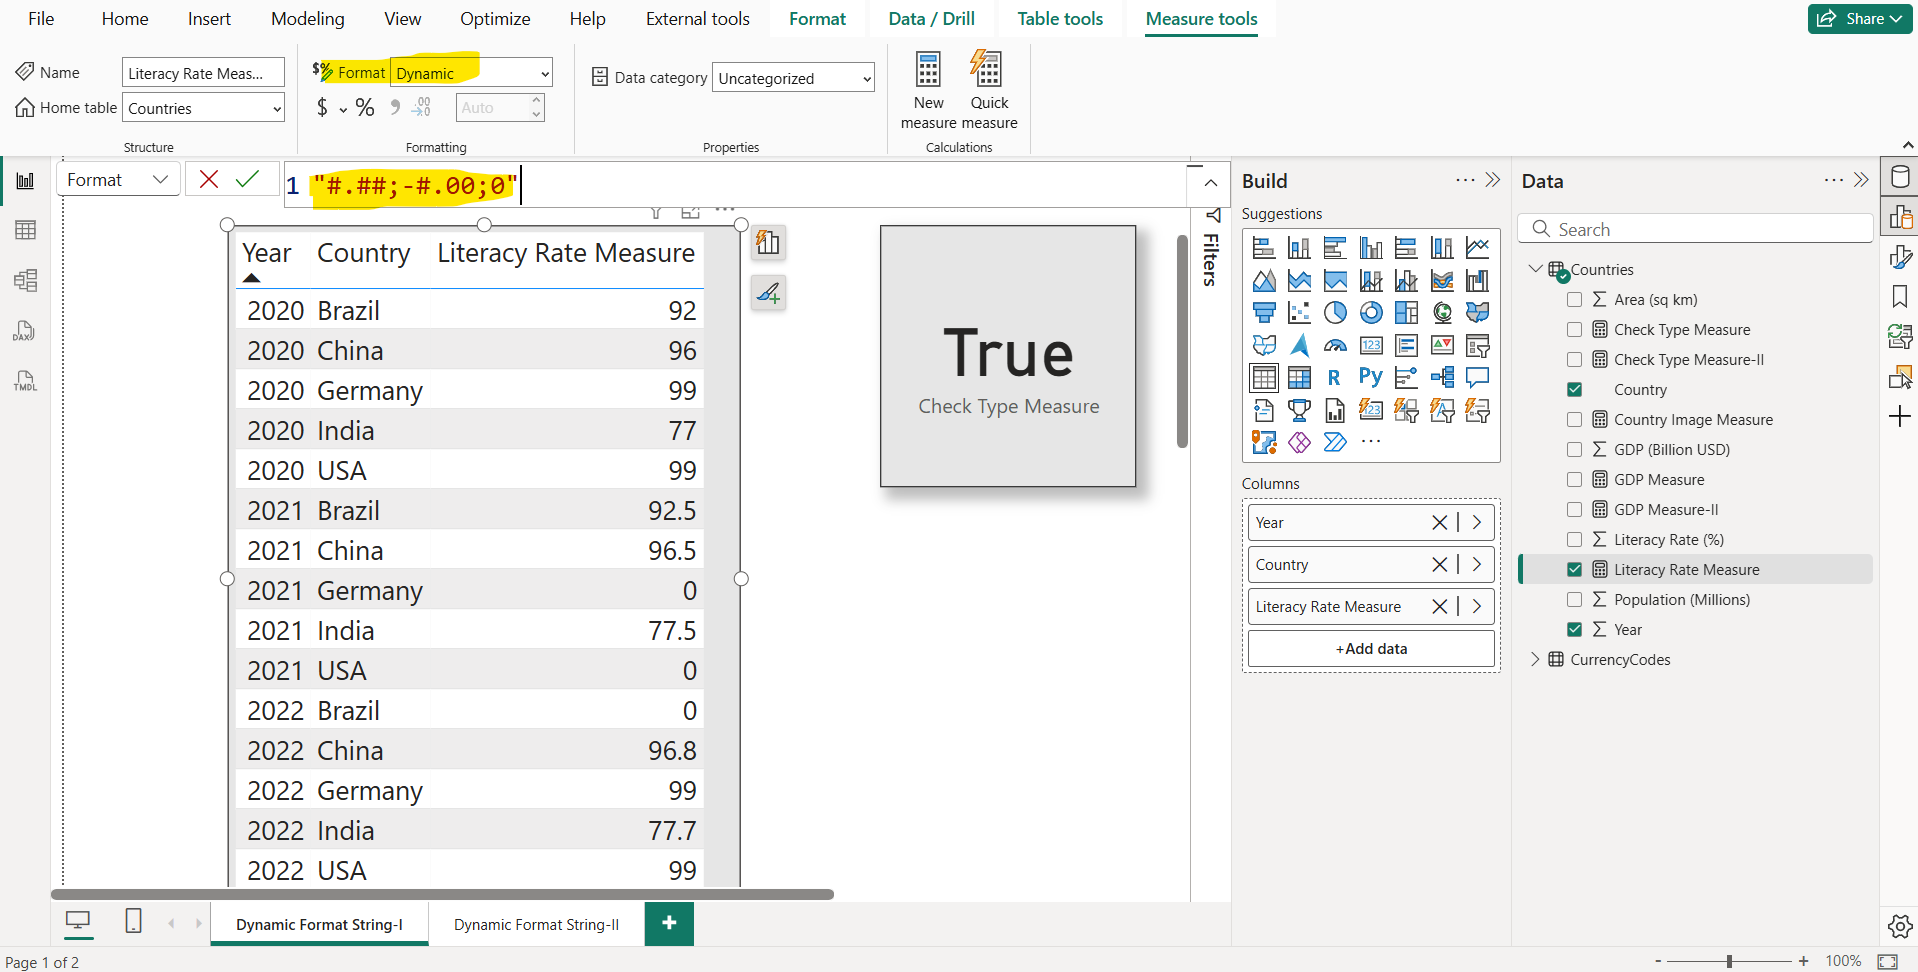Uncheck the Country field
Screen dimensions: 1918x972
(x=1576, y=389)
